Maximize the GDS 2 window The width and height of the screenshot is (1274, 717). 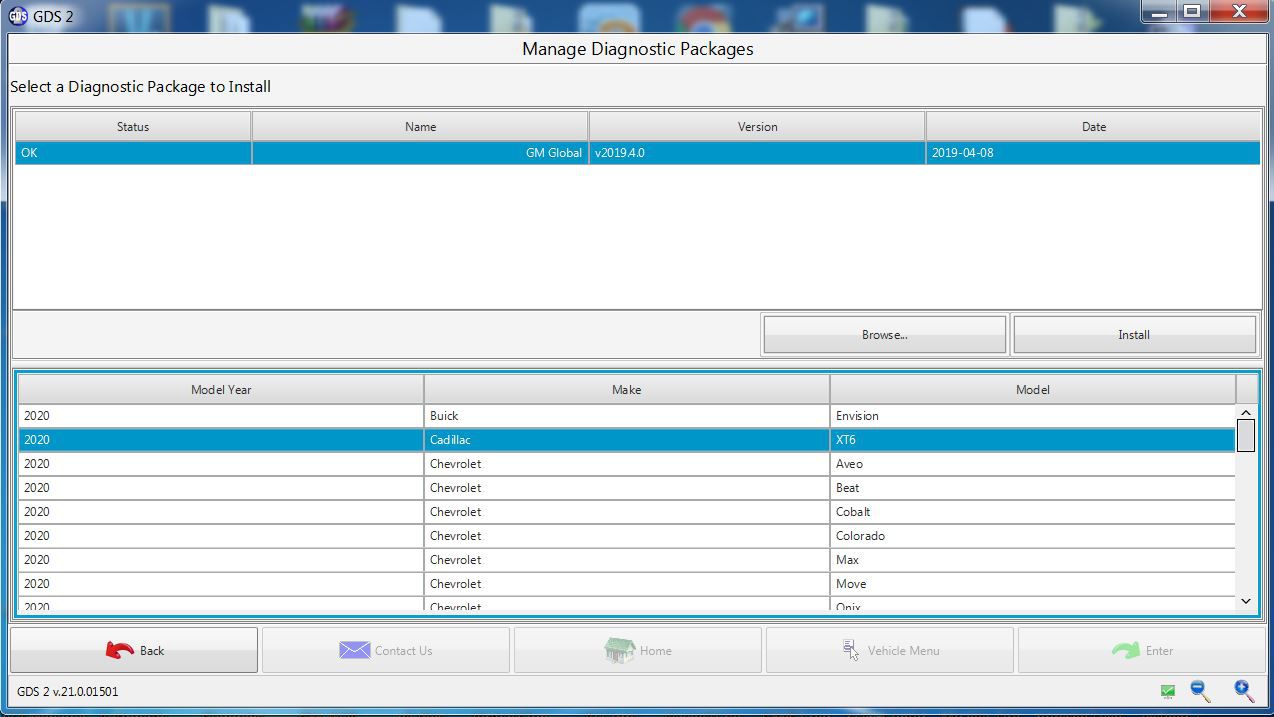click(x=1192, y=12)
